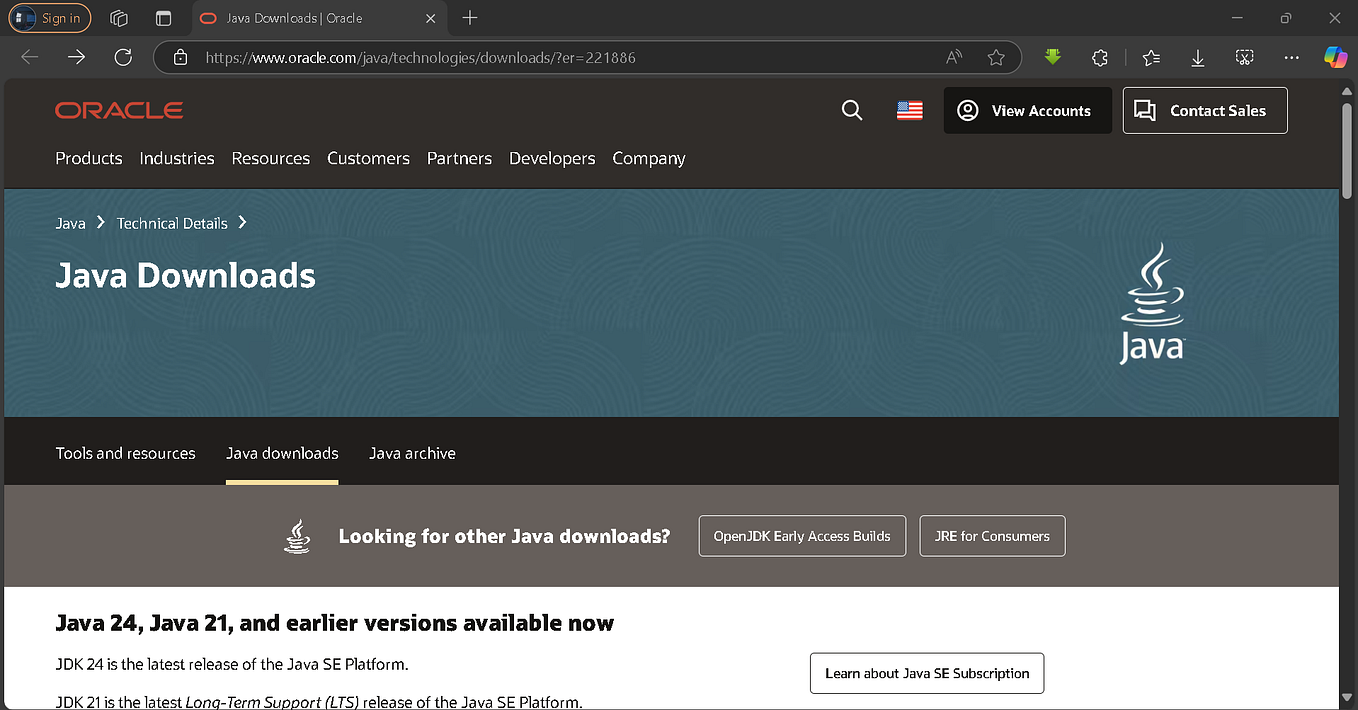Open browser Downloads icon

click(x=1197, y=57)
